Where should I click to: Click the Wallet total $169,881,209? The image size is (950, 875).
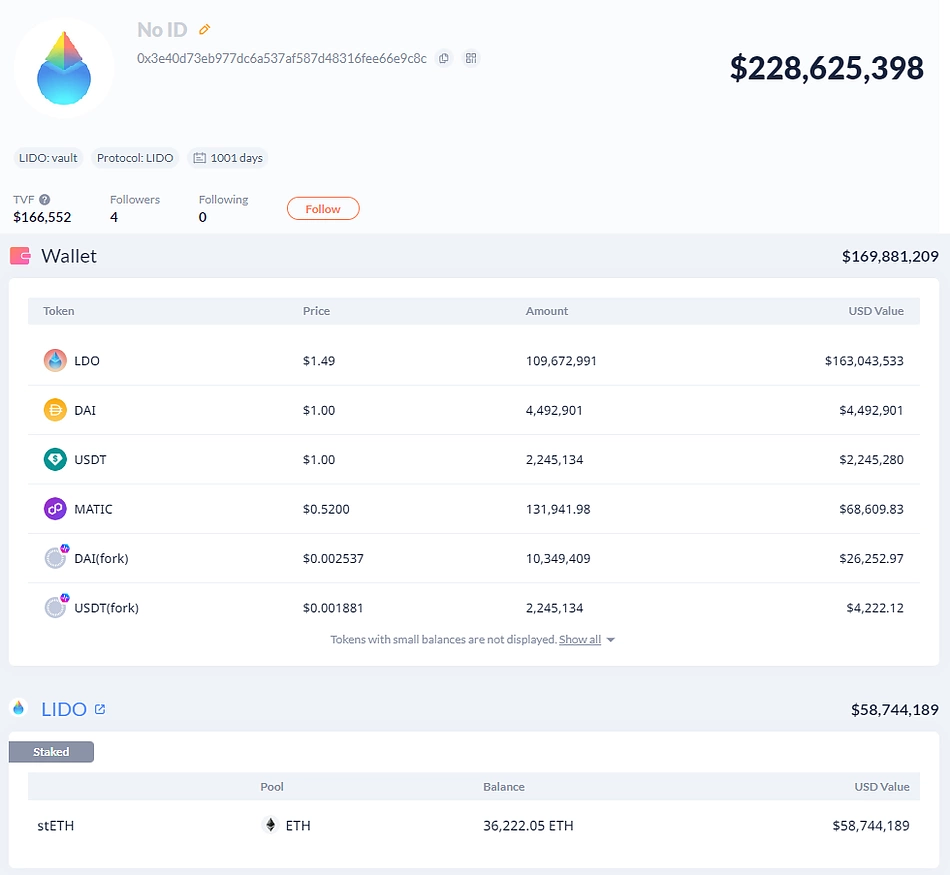tap(890, 256)
